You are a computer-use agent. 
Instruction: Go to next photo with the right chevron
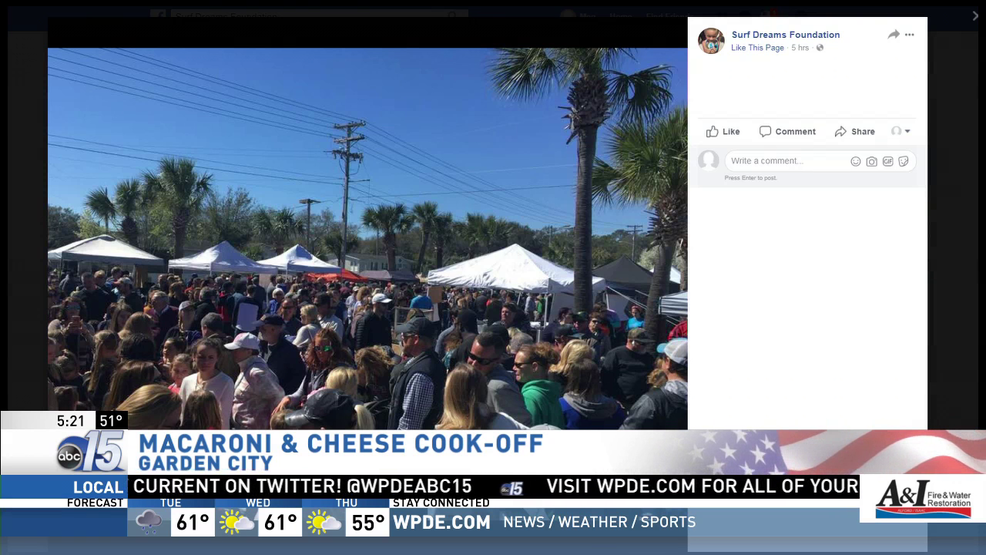975,16
